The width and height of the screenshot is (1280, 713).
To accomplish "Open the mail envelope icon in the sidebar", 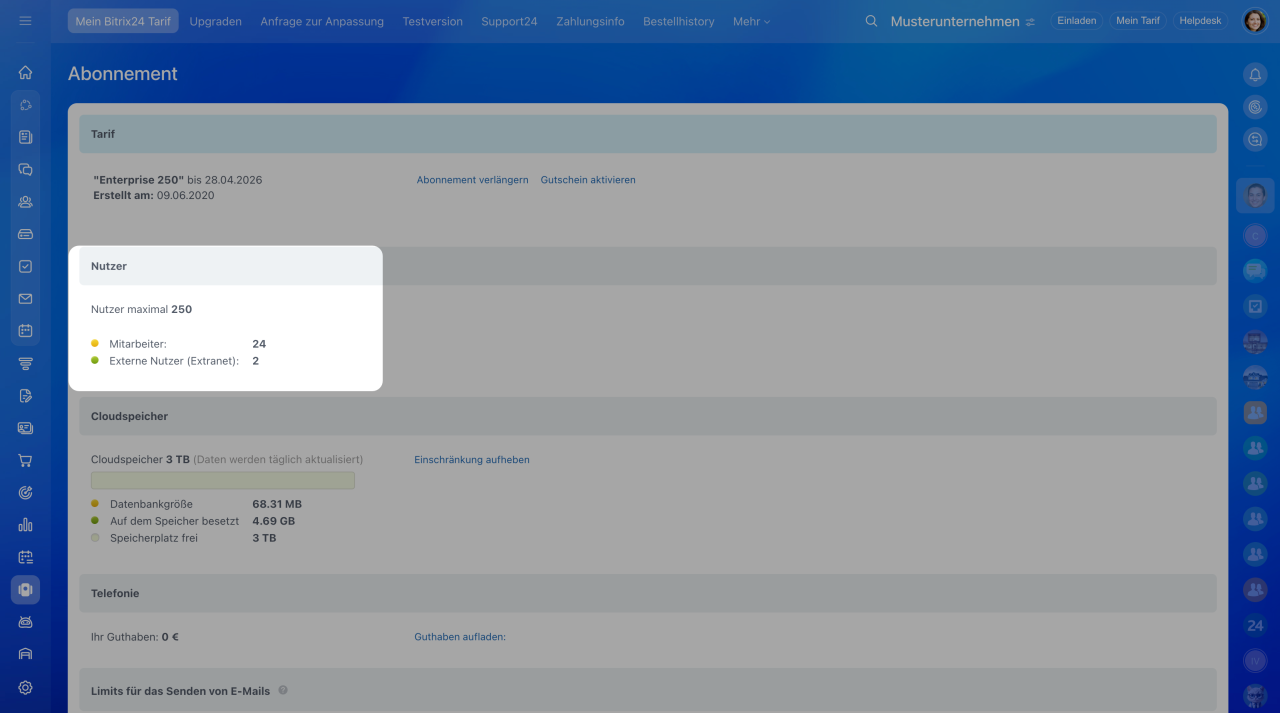I will click(x=25, y=298).
